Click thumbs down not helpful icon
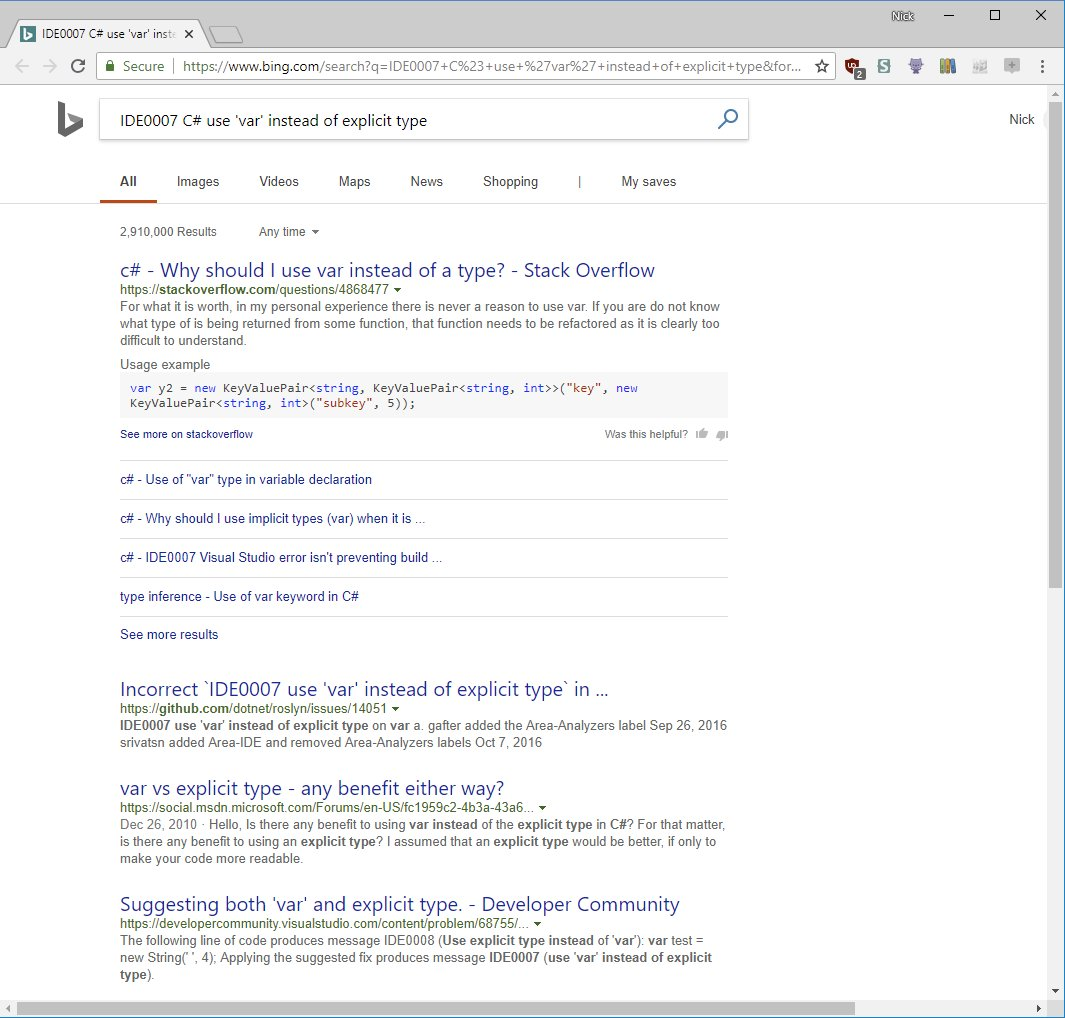 pos(722,435)
